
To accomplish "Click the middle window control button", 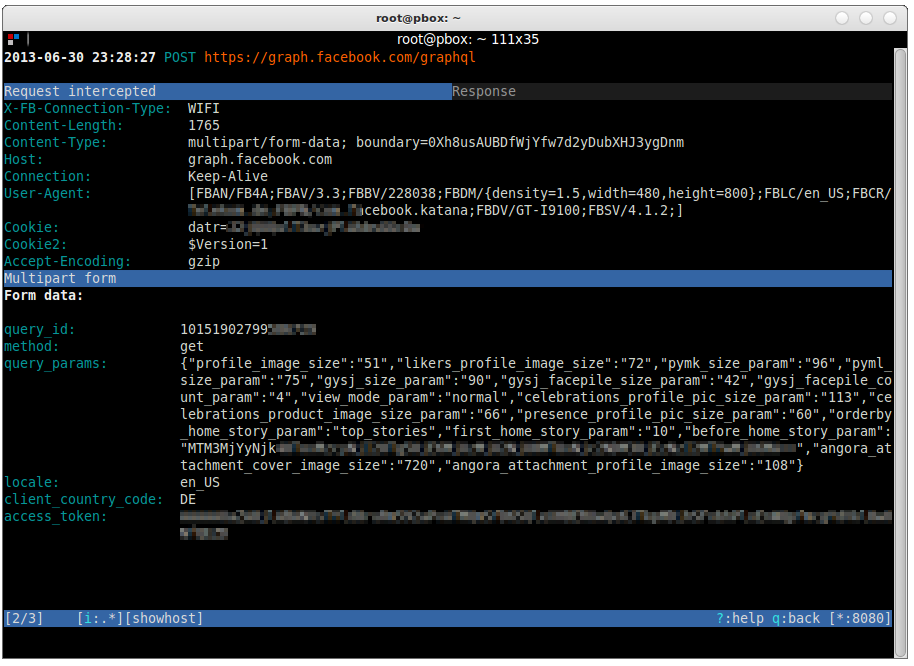I will pos(866,18).
